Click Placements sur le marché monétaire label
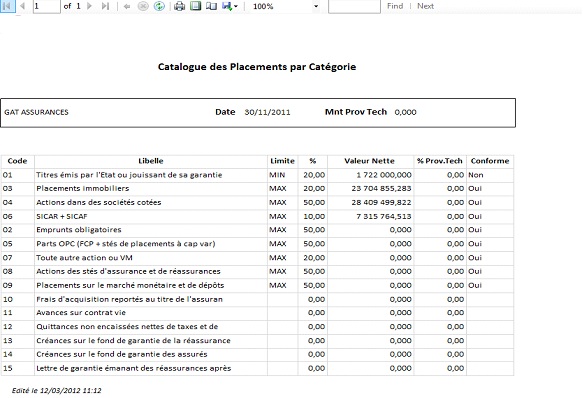 [130, 285]
